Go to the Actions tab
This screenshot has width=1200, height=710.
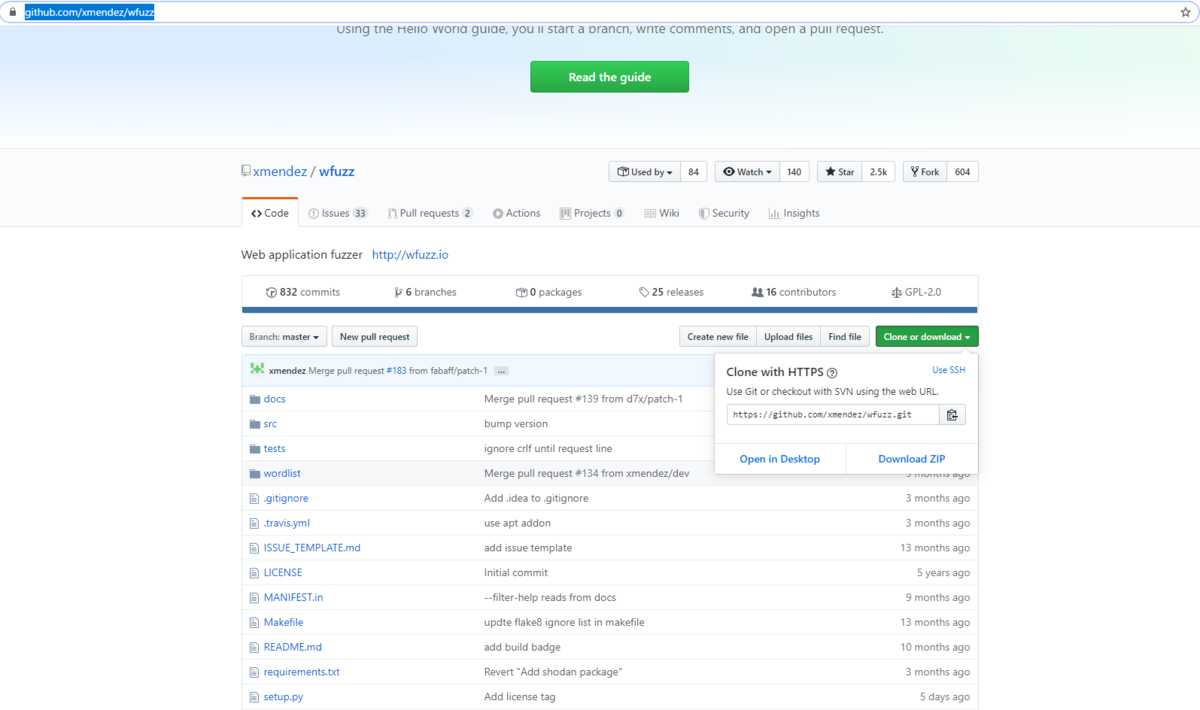click(516, 213)
